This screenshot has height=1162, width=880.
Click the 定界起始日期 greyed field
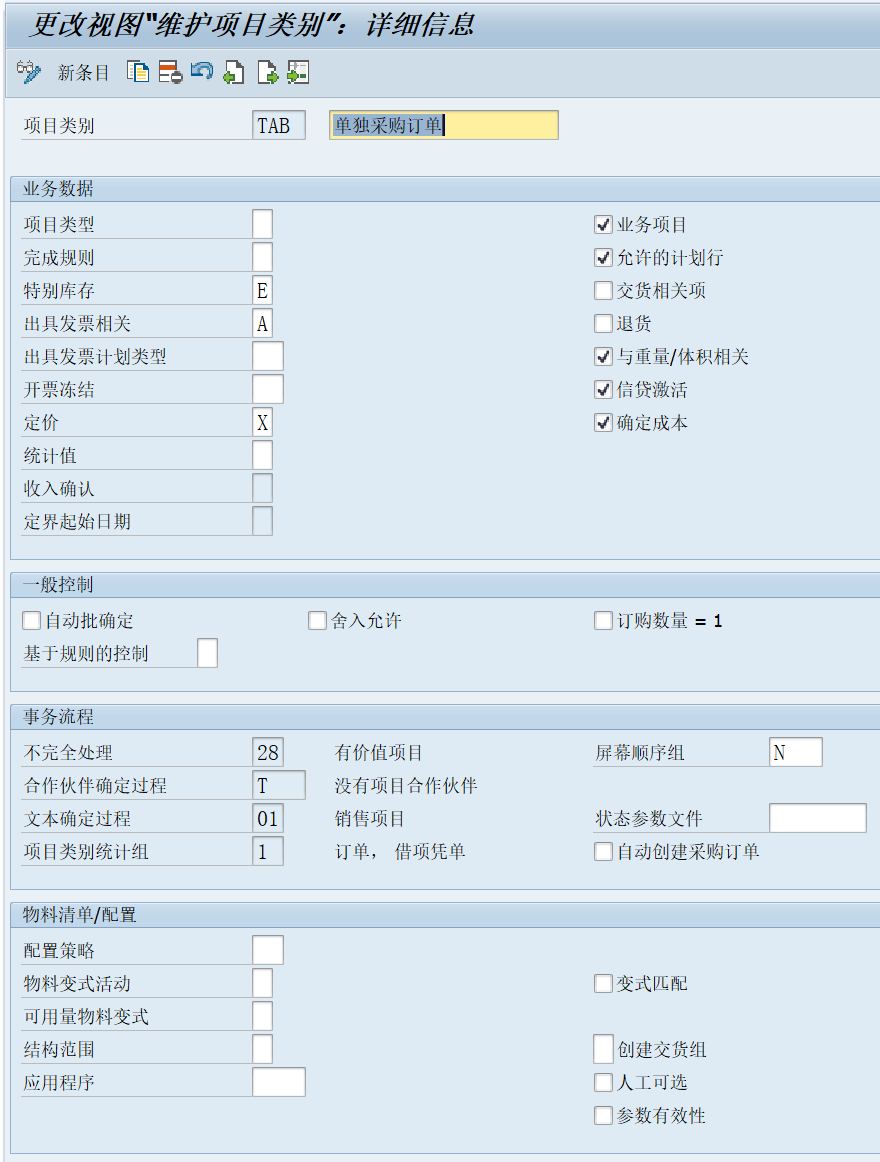coord(262,522)
